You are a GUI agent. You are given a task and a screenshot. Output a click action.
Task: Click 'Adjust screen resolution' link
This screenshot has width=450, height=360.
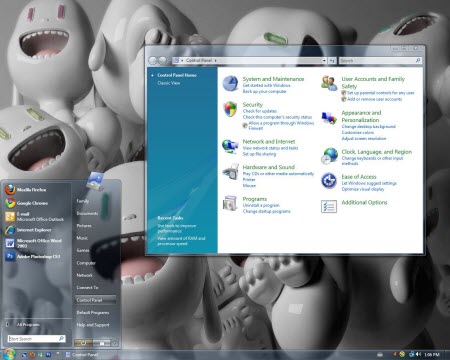364,138
